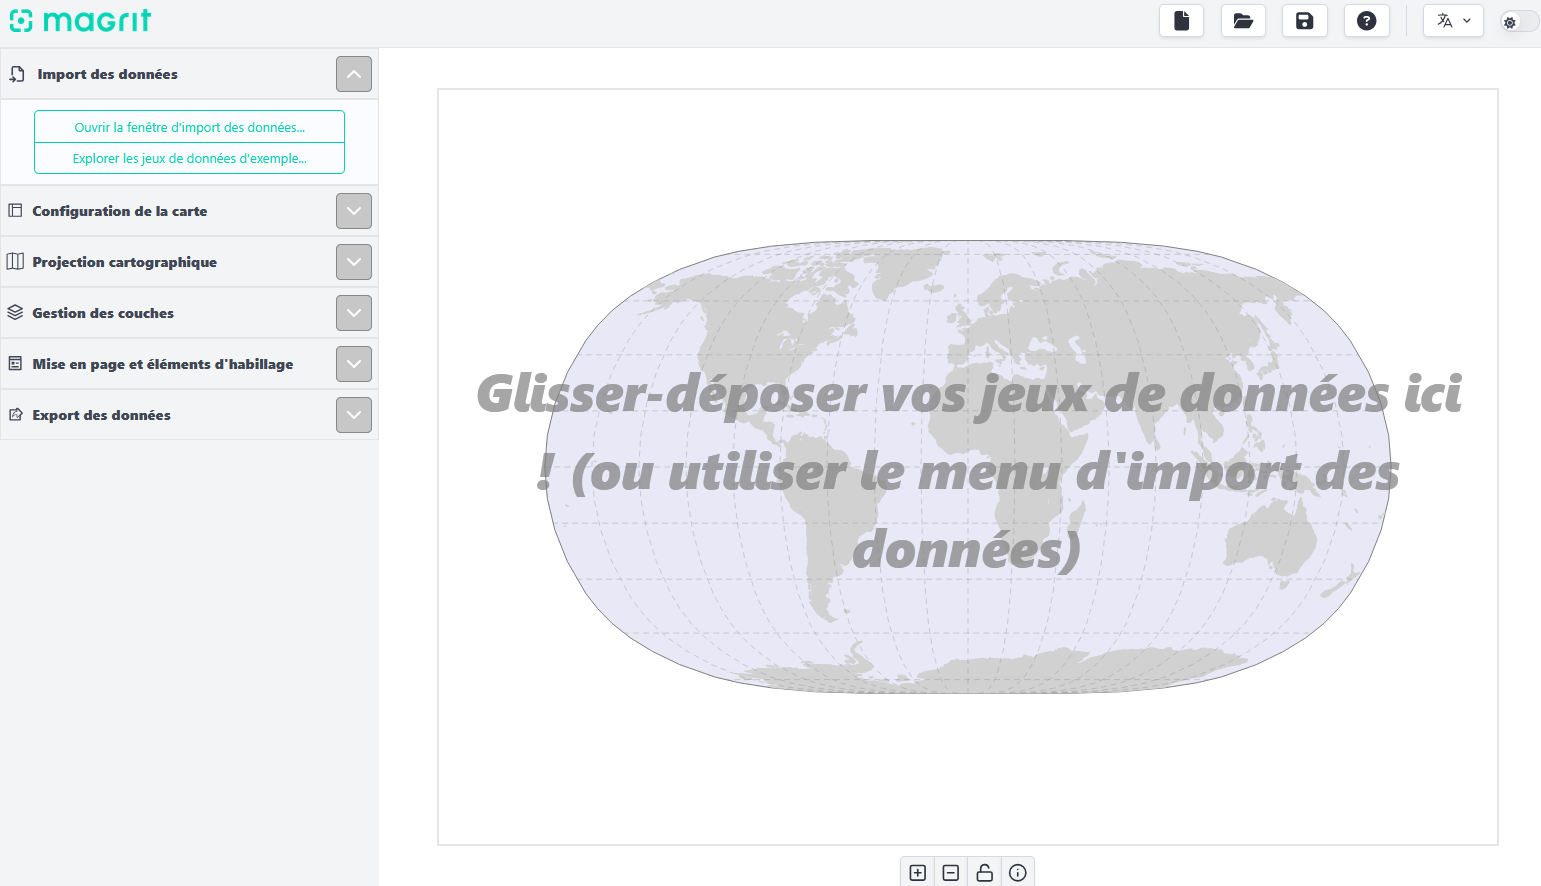Save the project with the floppy icon

coord(1305,21)
